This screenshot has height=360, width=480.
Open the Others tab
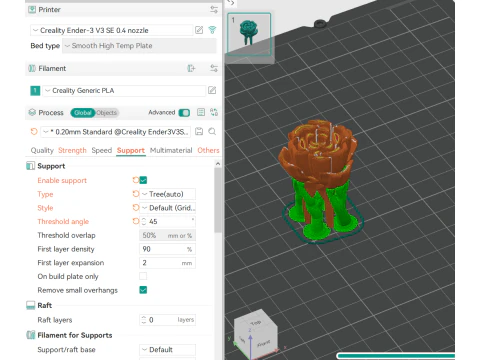coord(208,150)
